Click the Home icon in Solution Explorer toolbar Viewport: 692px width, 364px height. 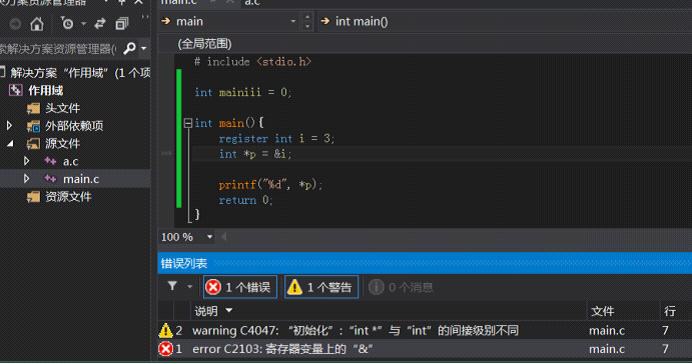coord(37,23)
